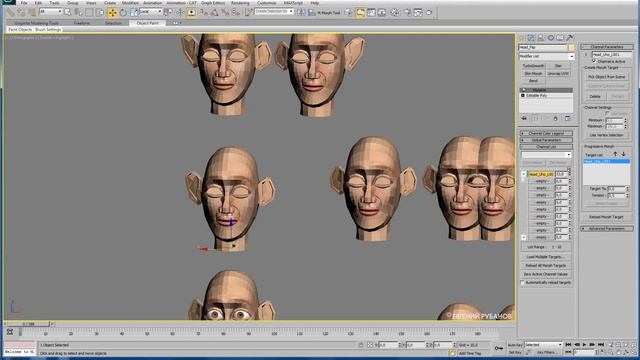Click object color swatch beside name field
The image size is (640, 360).
pyautogui.click(x=571, y=47)
